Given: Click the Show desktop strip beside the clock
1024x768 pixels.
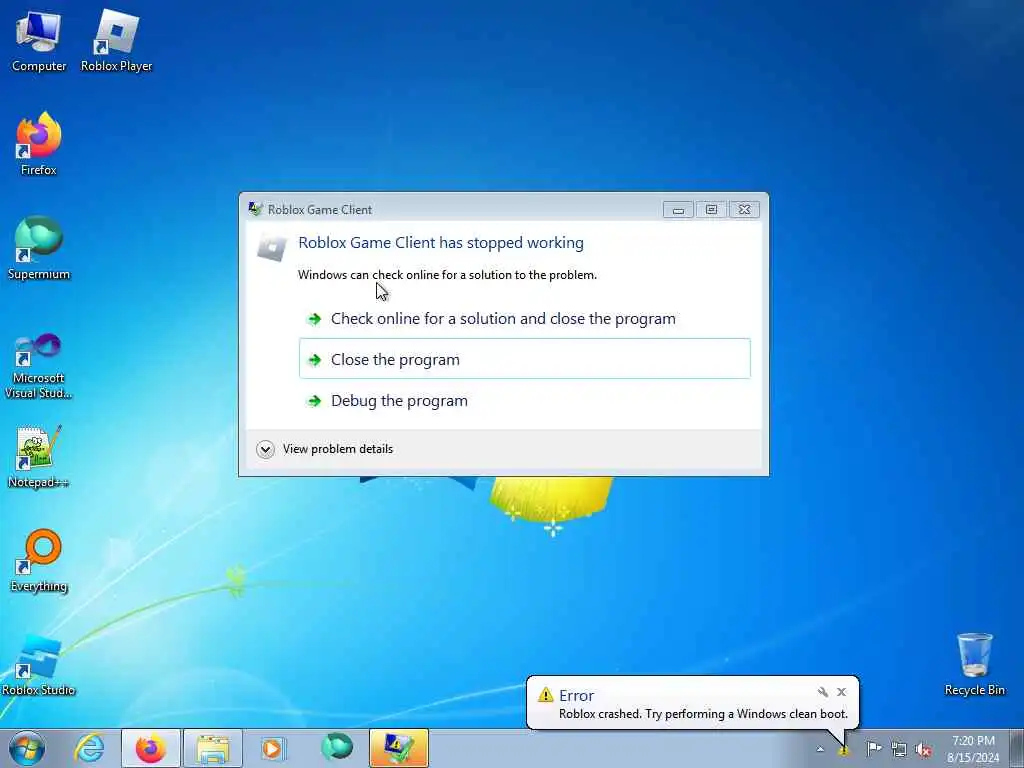Looking at the screenshot, I should click(x=1016, y=748).
